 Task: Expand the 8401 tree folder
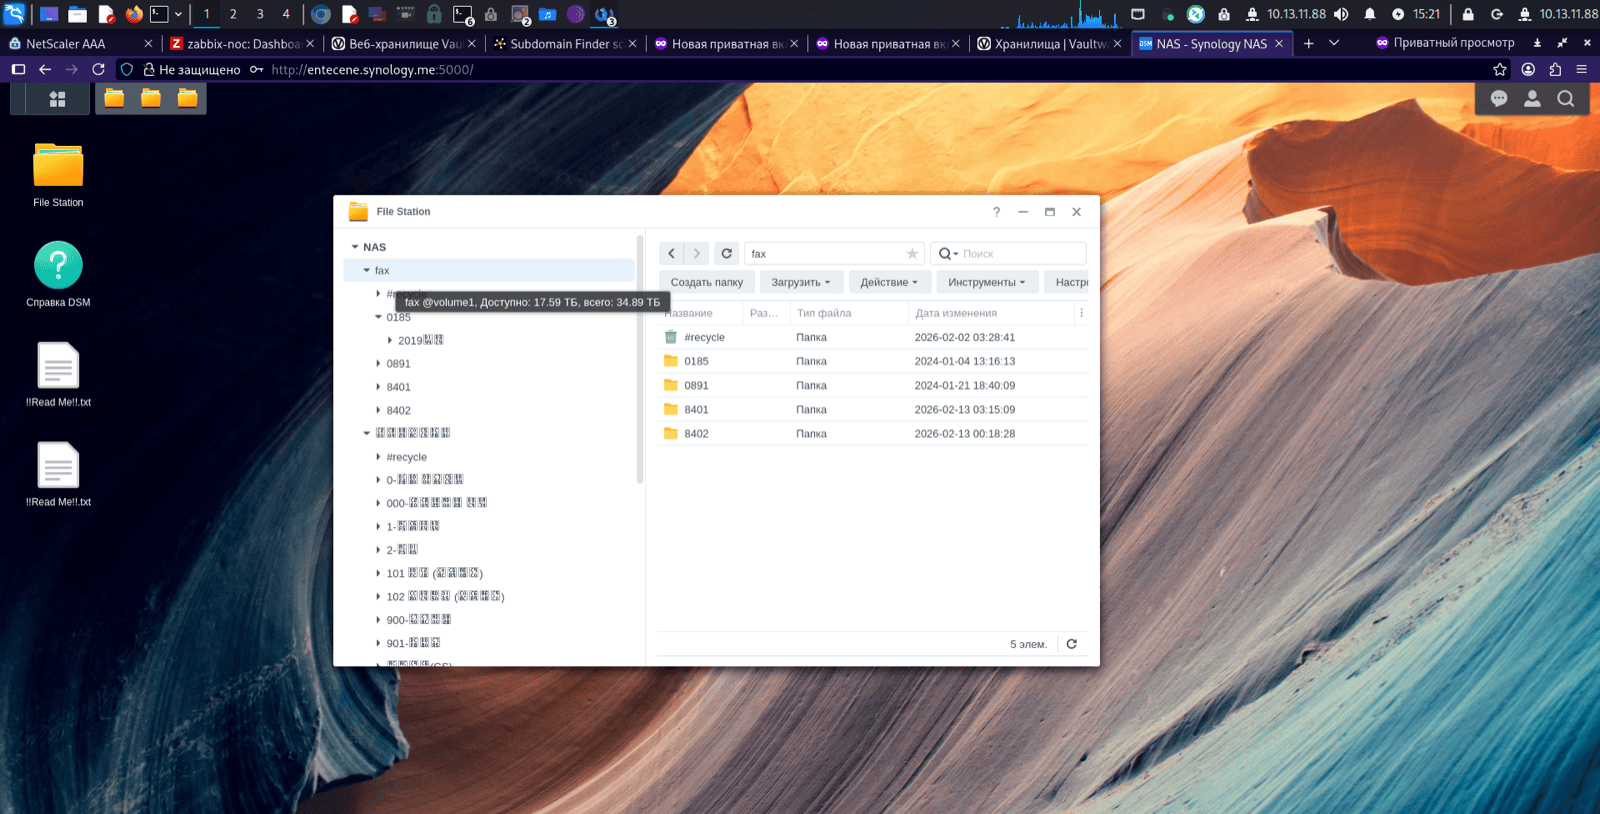point(378,387)
